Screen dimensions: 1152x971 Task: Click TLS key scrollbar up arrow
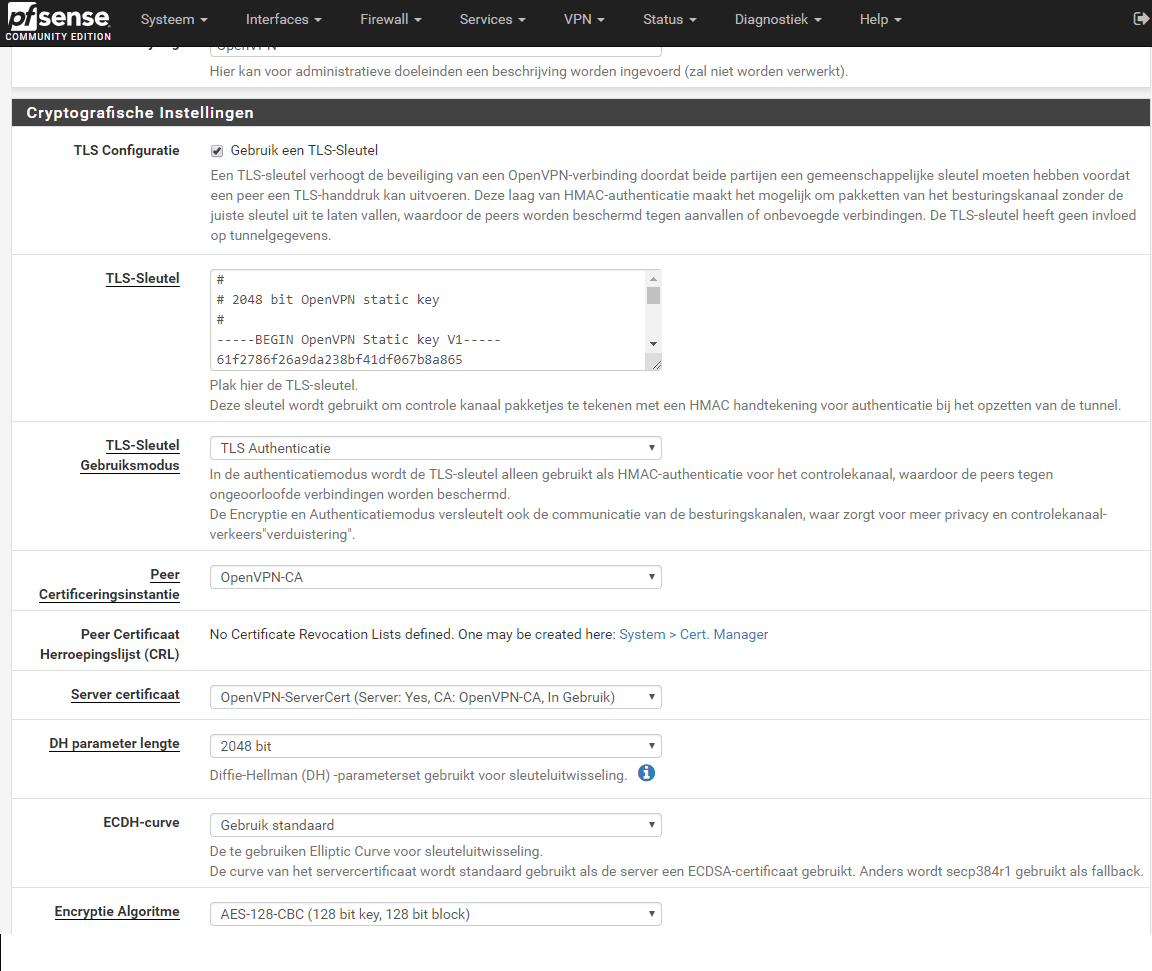pos(653,279)
